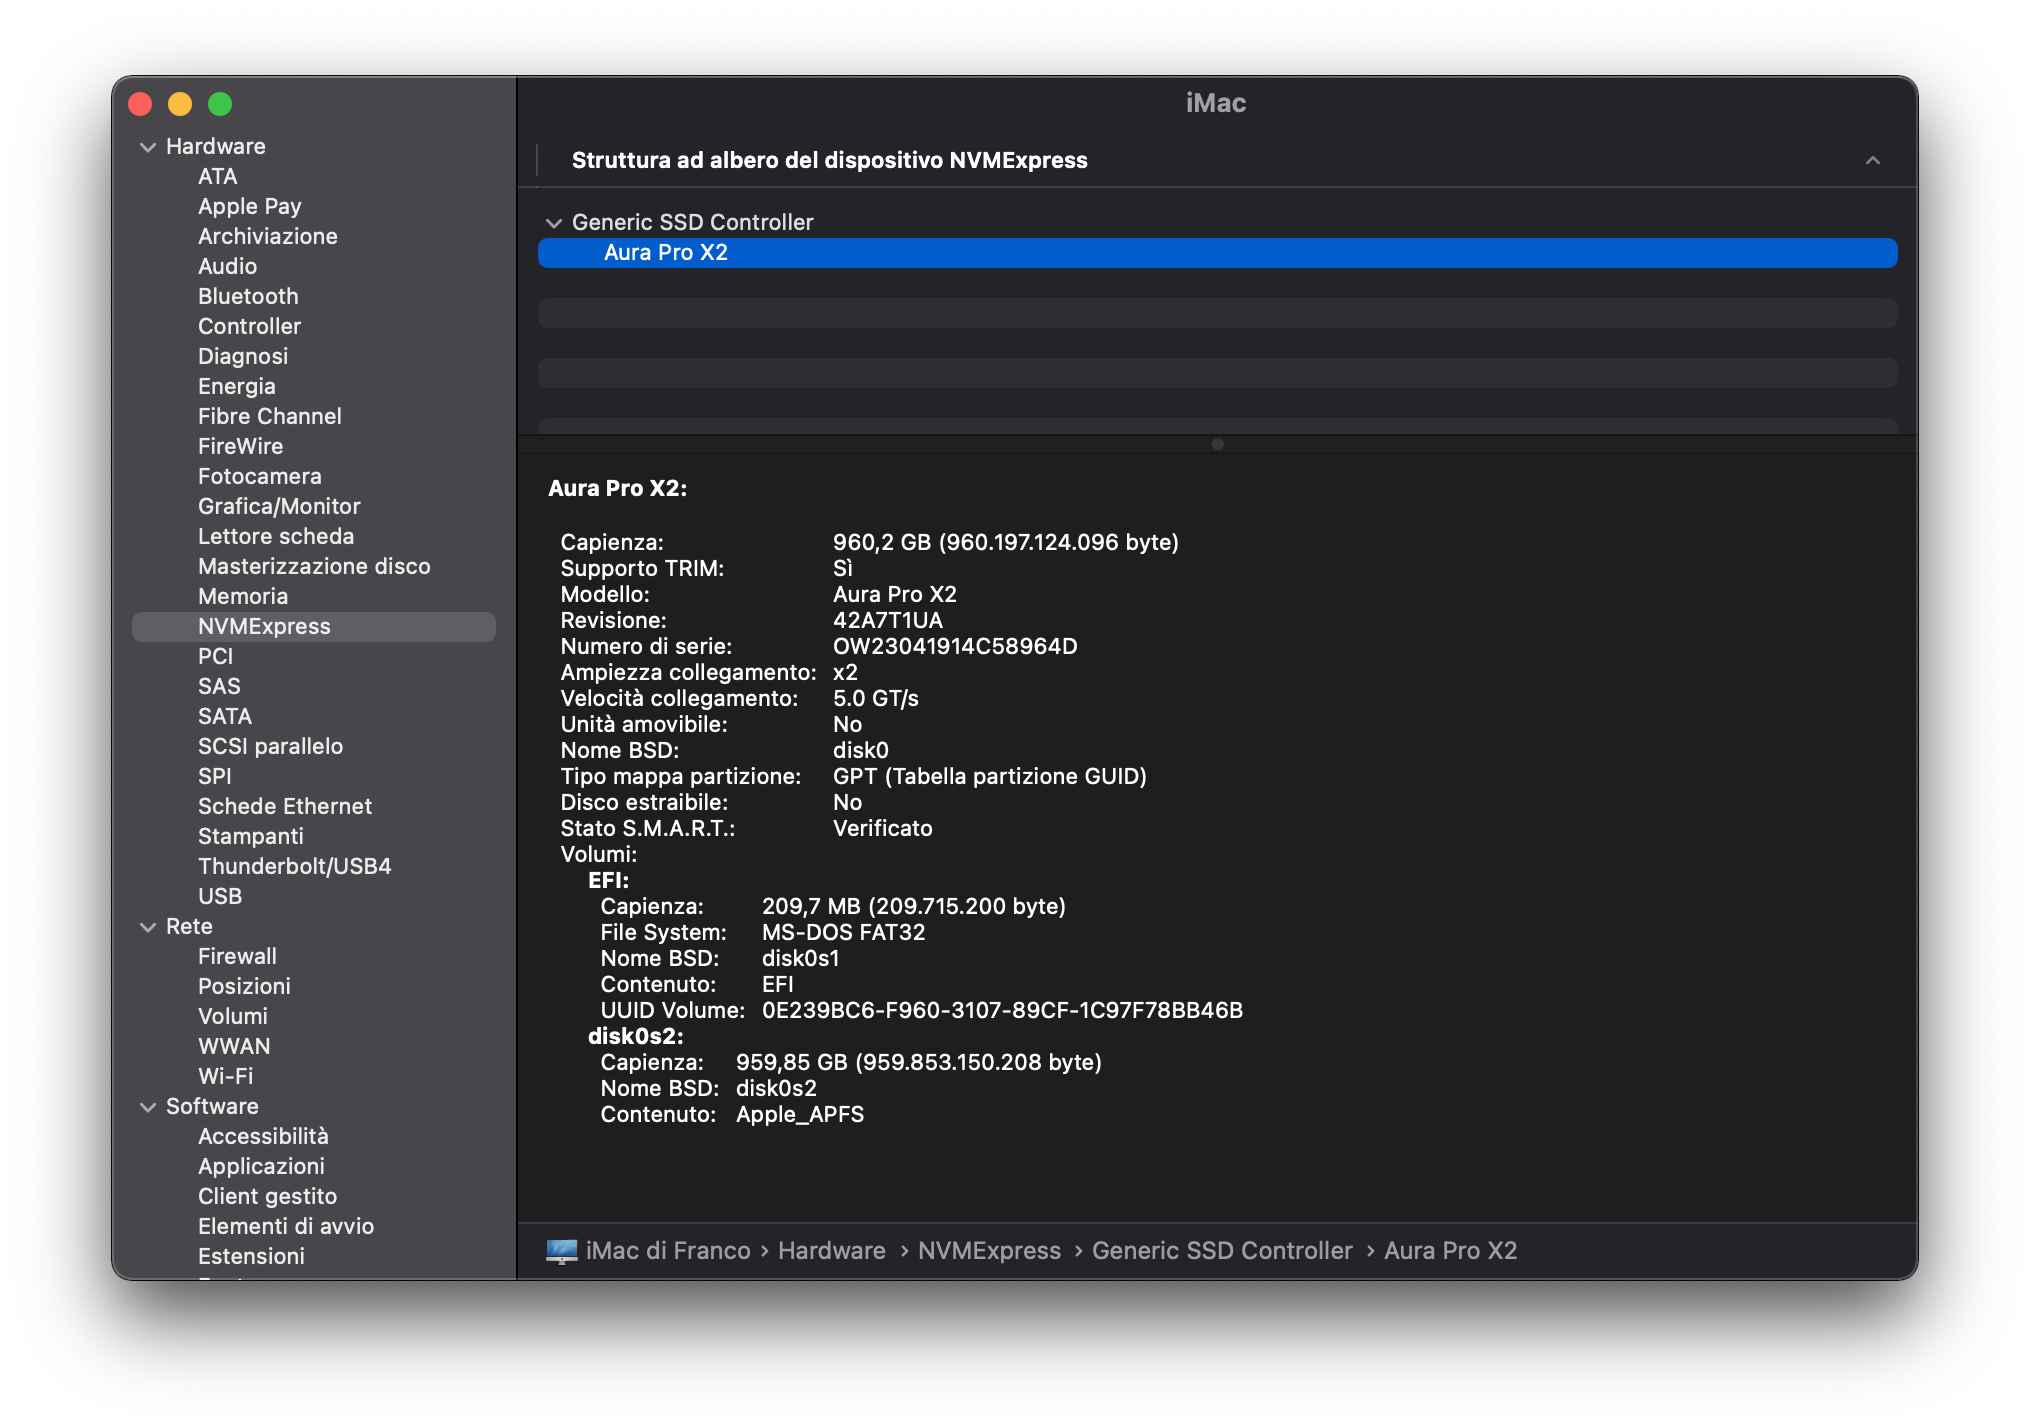Image resolution: width=2030 pixels, height=1428 pixels.
Task: Select Archiviazione in the sidebar
Action: point(268,236)
